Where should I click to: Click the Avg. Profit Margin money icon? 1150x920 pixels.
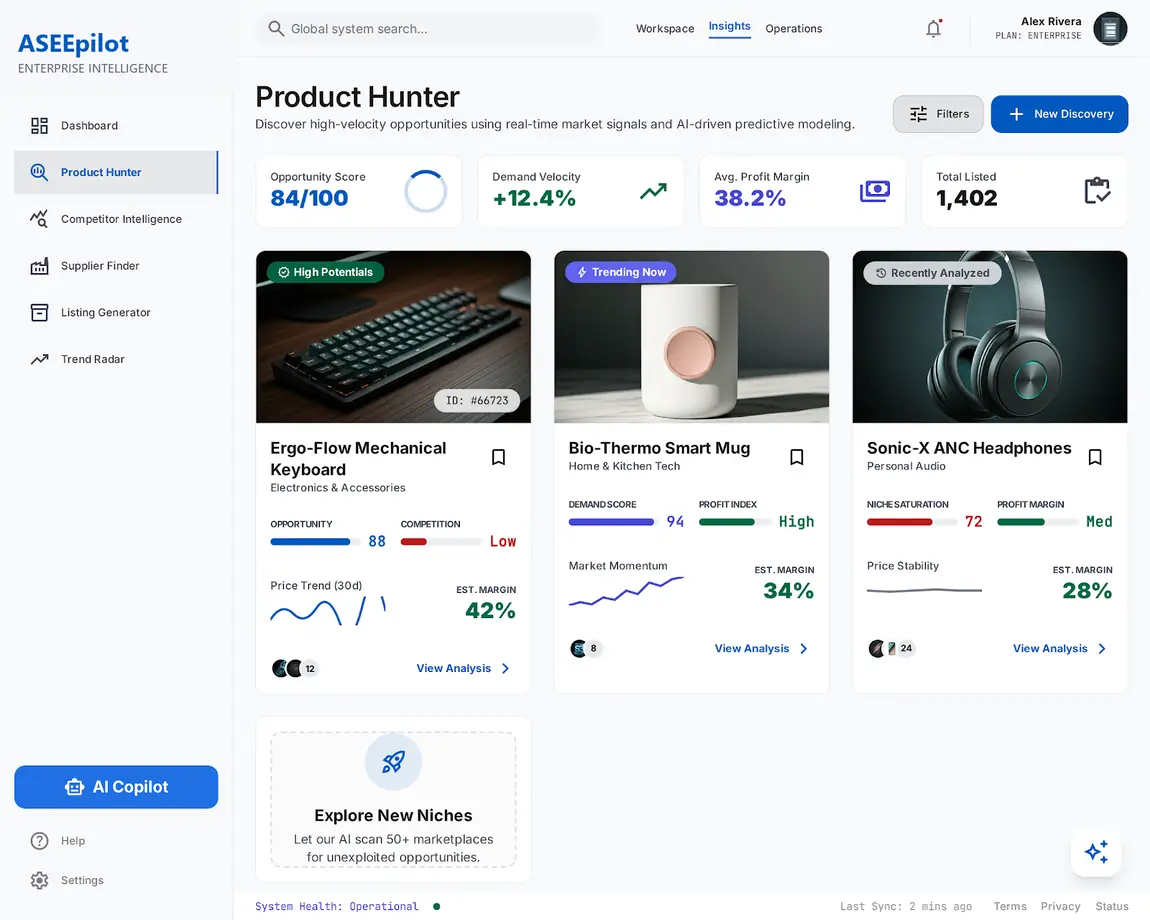pos(875,191)
